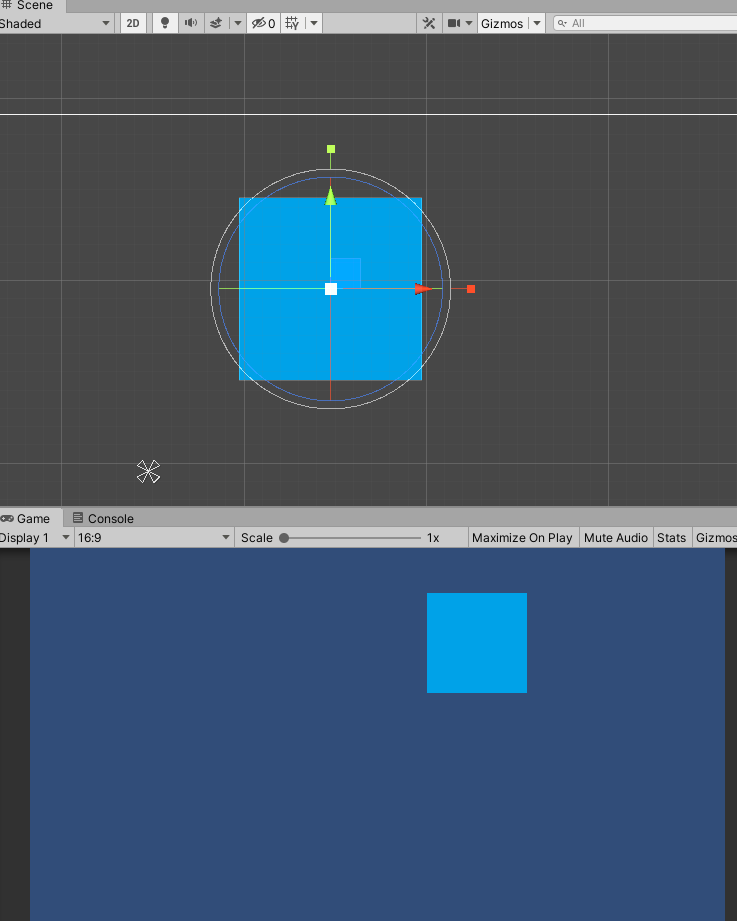737x921 pixels.
Task: Click the Gizmos button in Scene toolbar
Action: pos(501,23)
